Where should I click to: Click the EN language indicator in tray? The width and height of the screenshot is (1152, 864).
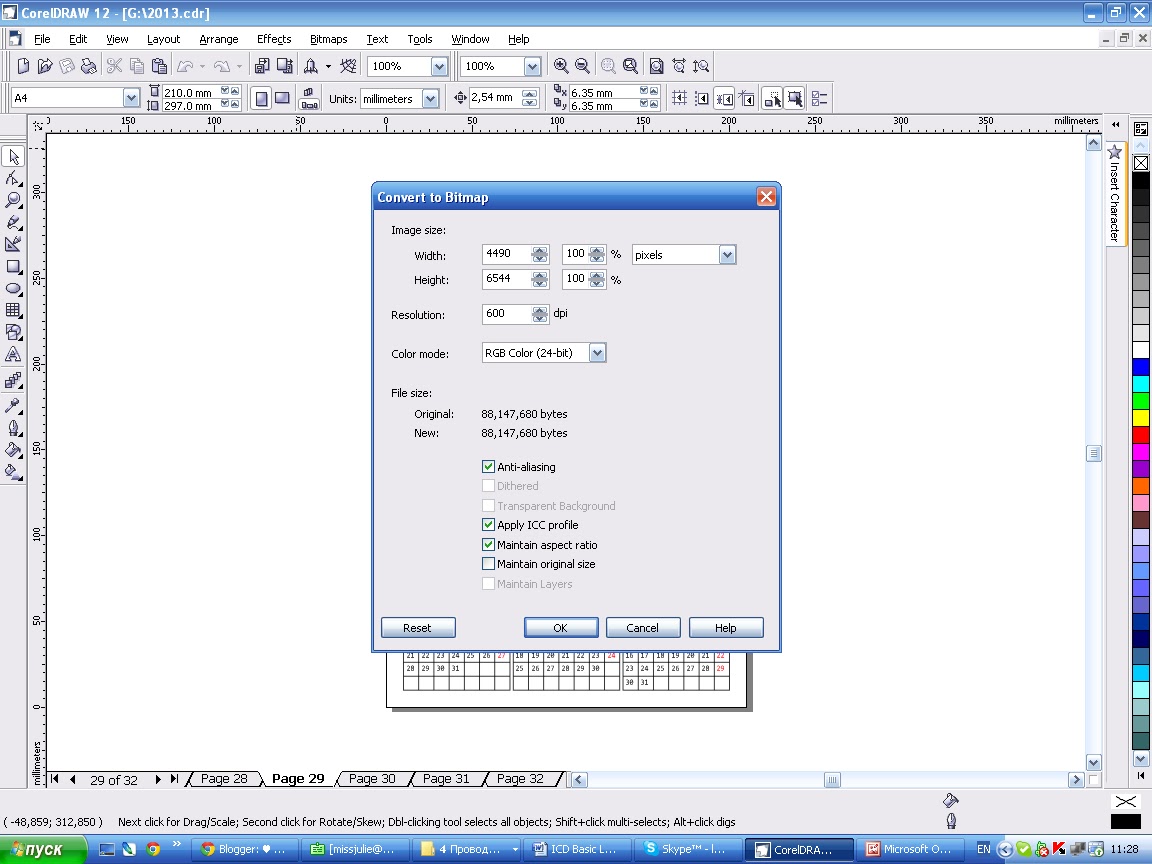[984, 849]
